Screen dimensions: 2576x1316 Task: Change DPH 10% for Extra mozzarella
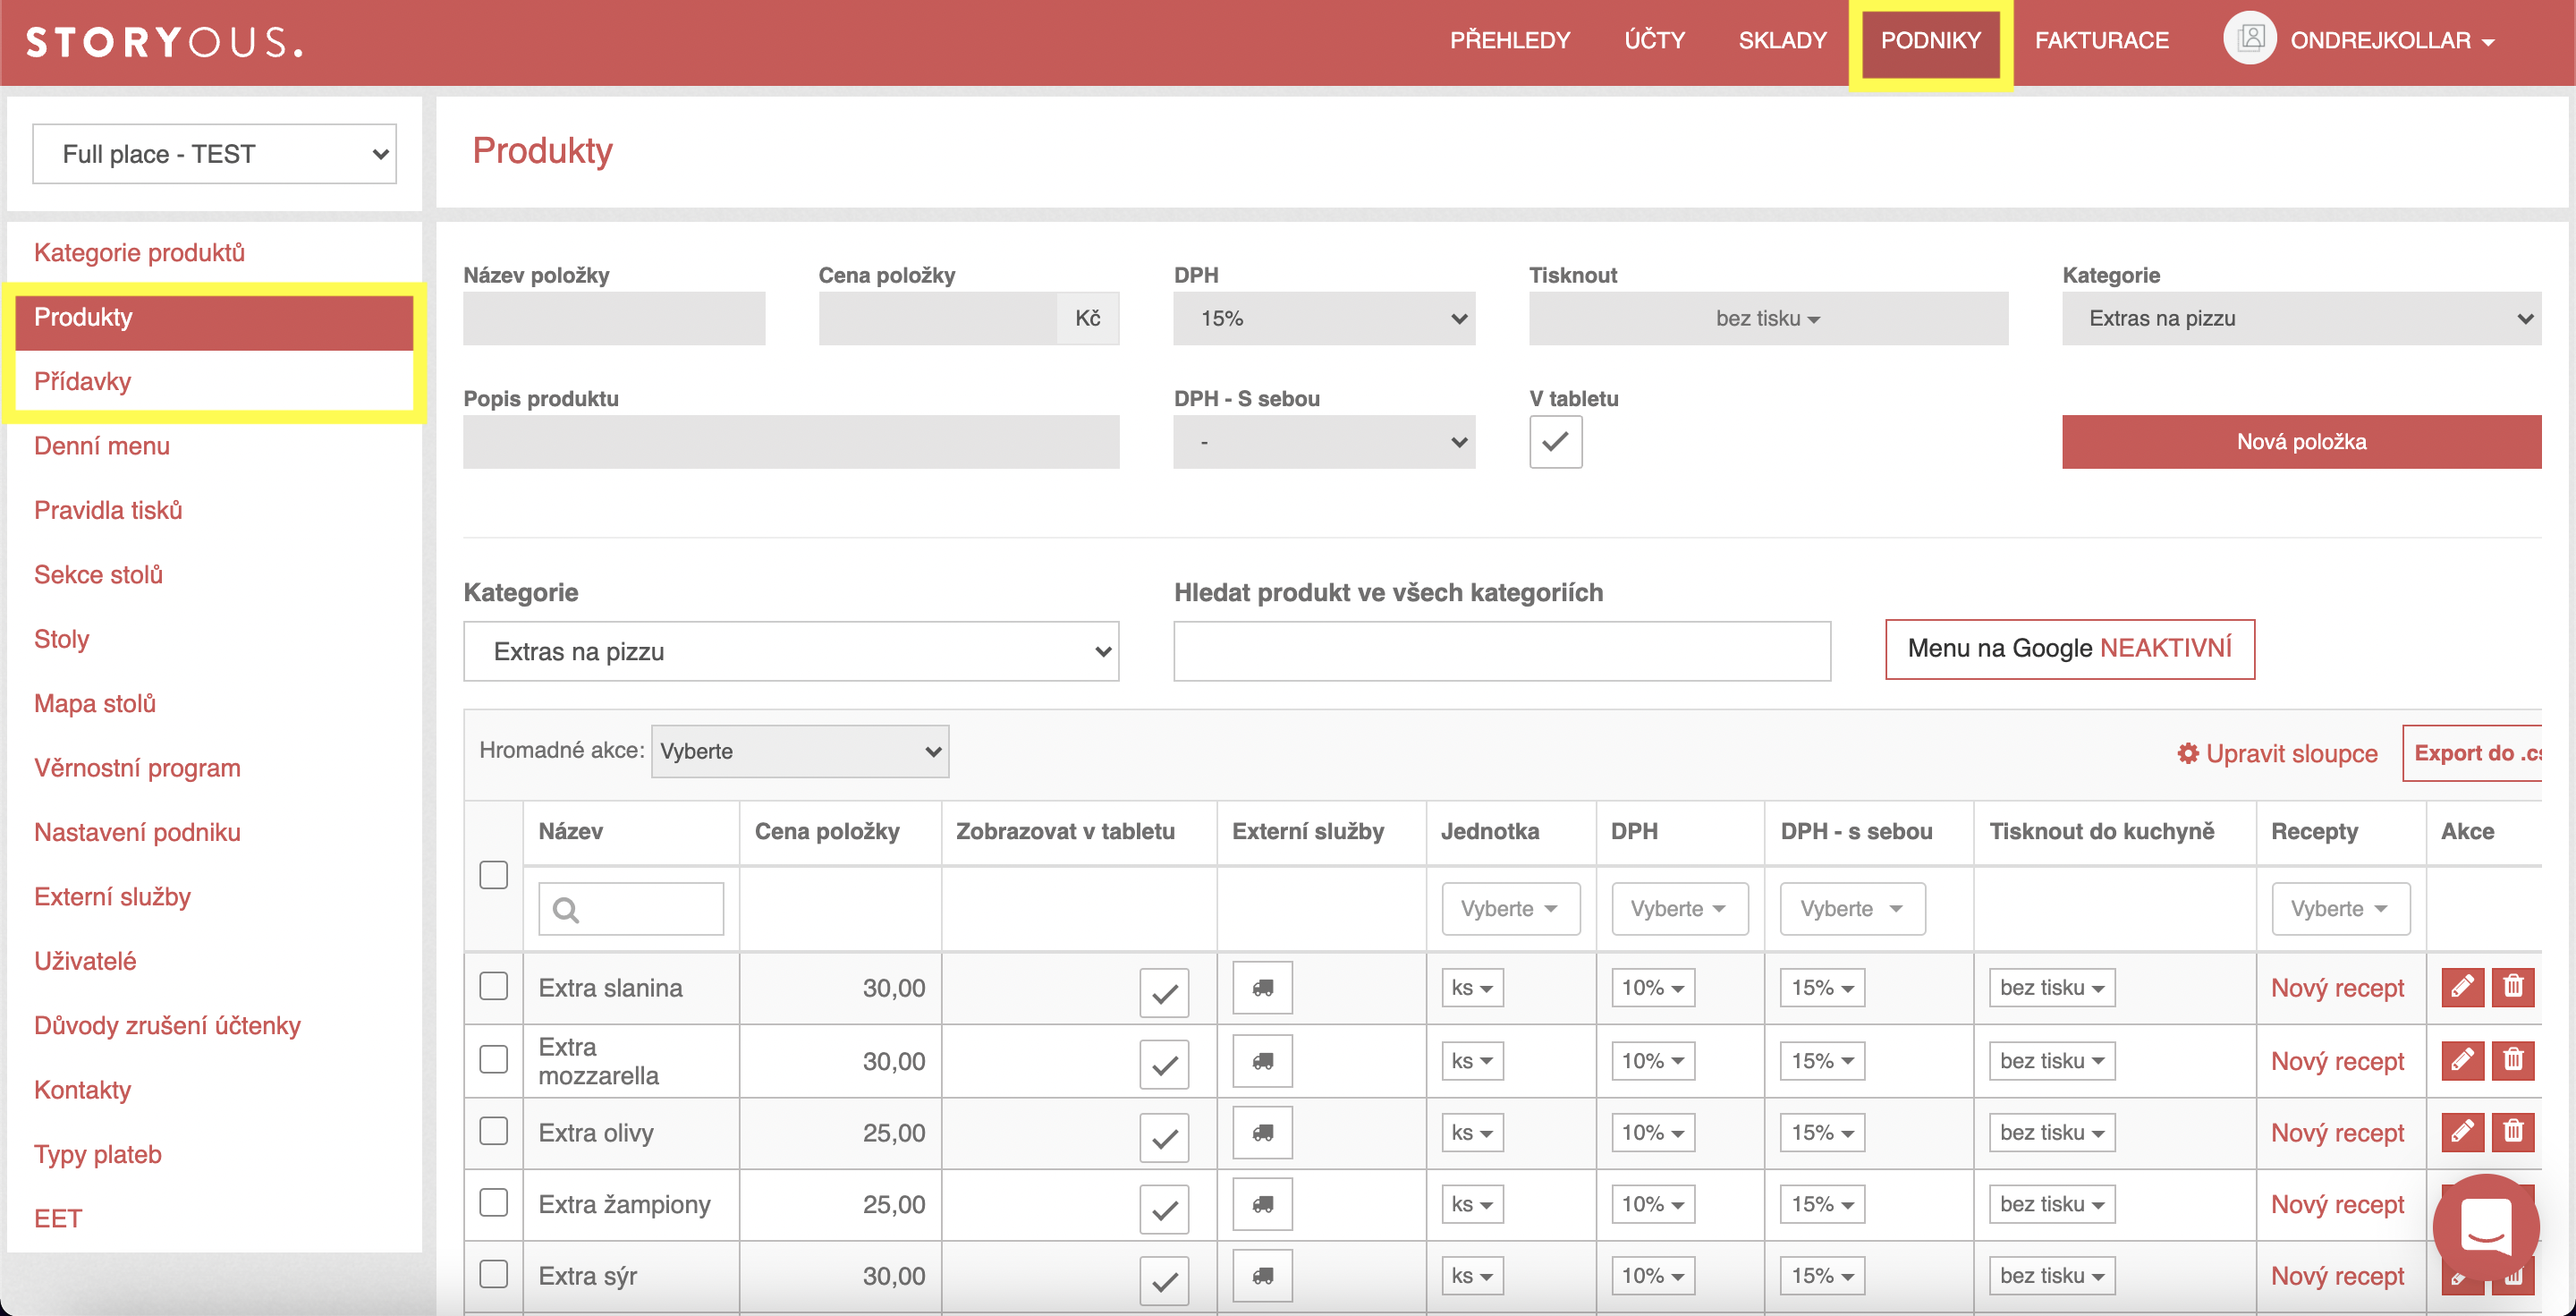pos(1653,1061)
